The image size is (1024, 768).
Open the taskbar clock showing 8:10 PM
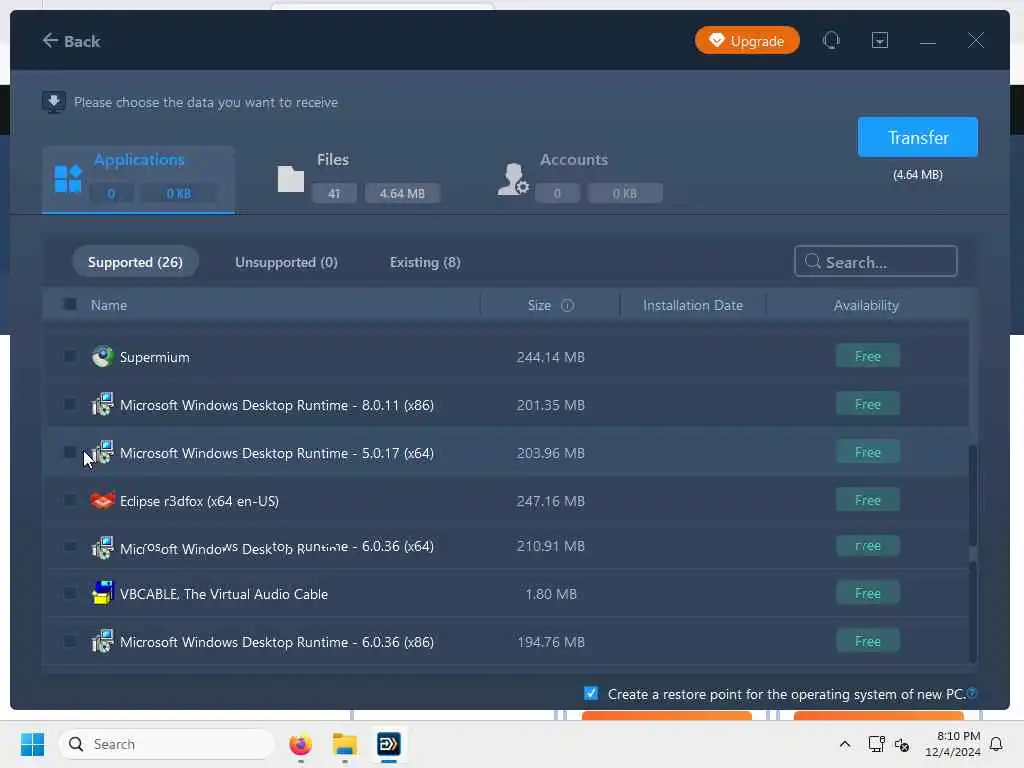[x=952, y=744]
